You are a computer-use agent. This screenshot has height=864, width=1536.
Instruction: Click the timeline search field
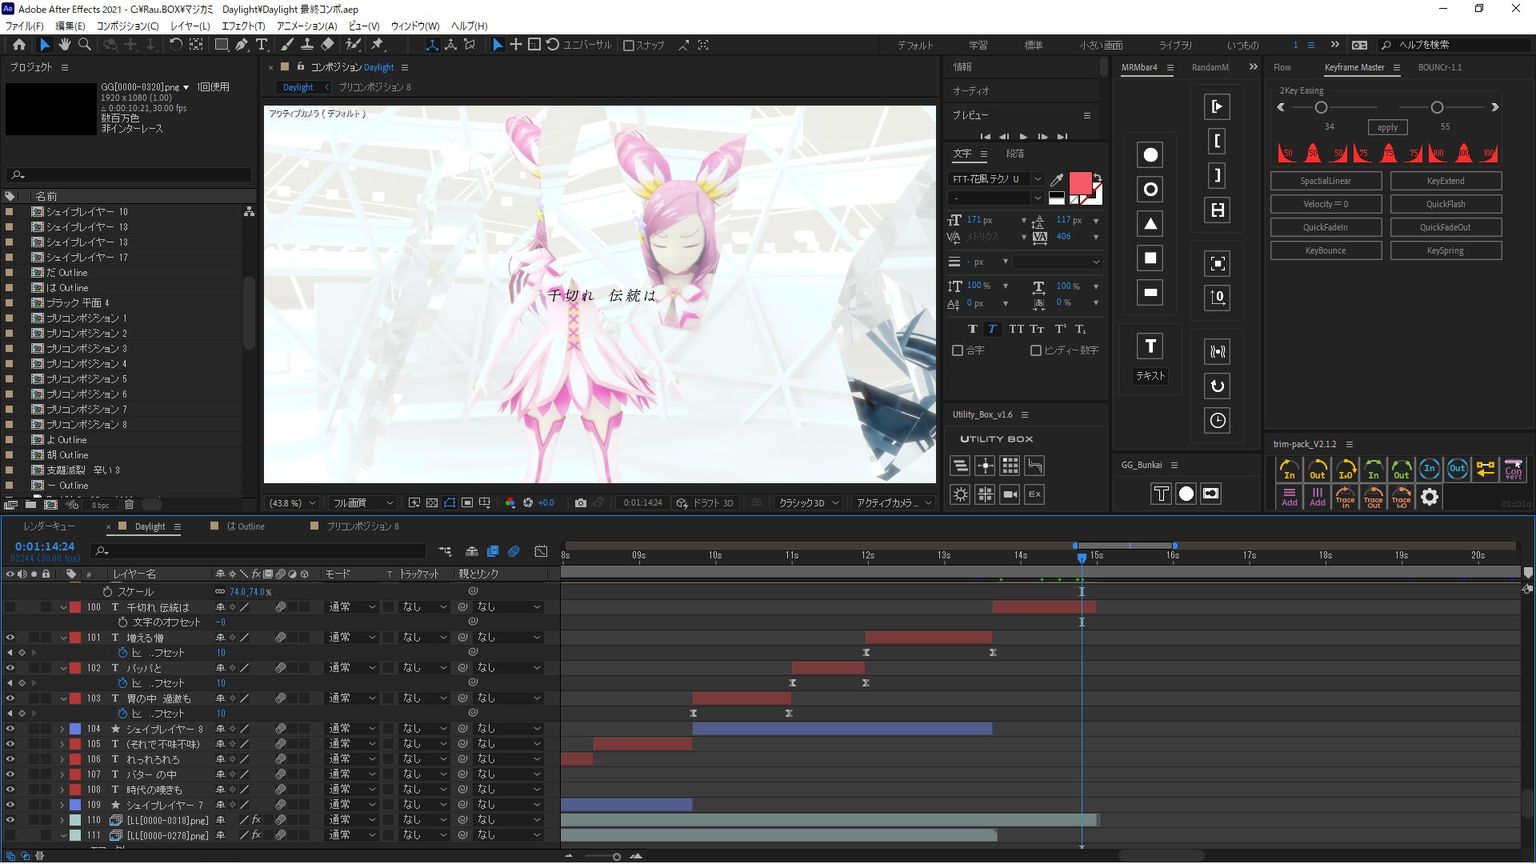(x=260, y=551)
